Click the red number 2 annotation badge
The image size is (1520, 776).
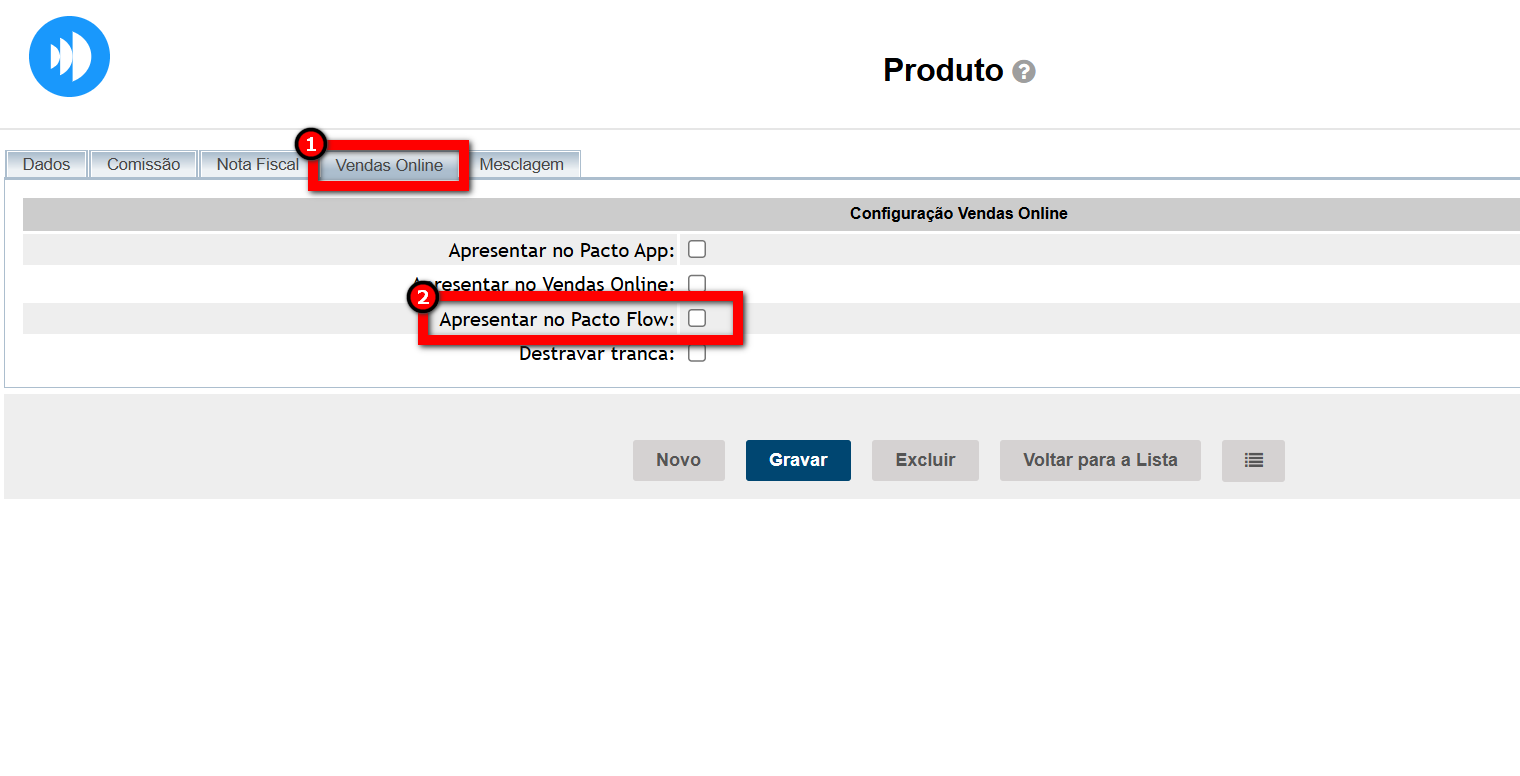click(x=423, y=297)
